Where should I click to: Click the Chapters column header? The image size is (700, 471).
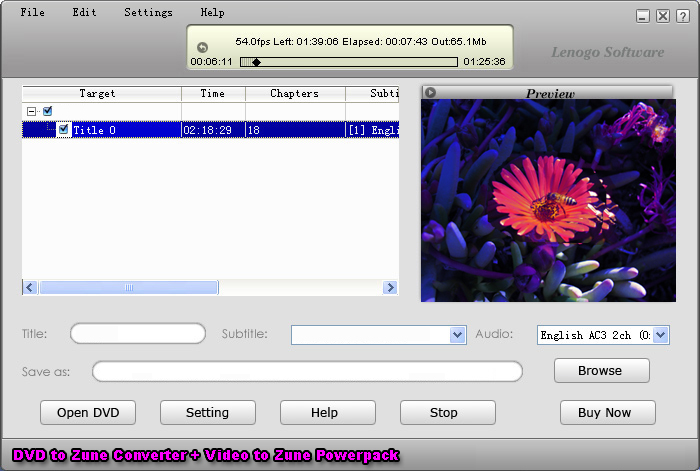(x=295, y=94)
